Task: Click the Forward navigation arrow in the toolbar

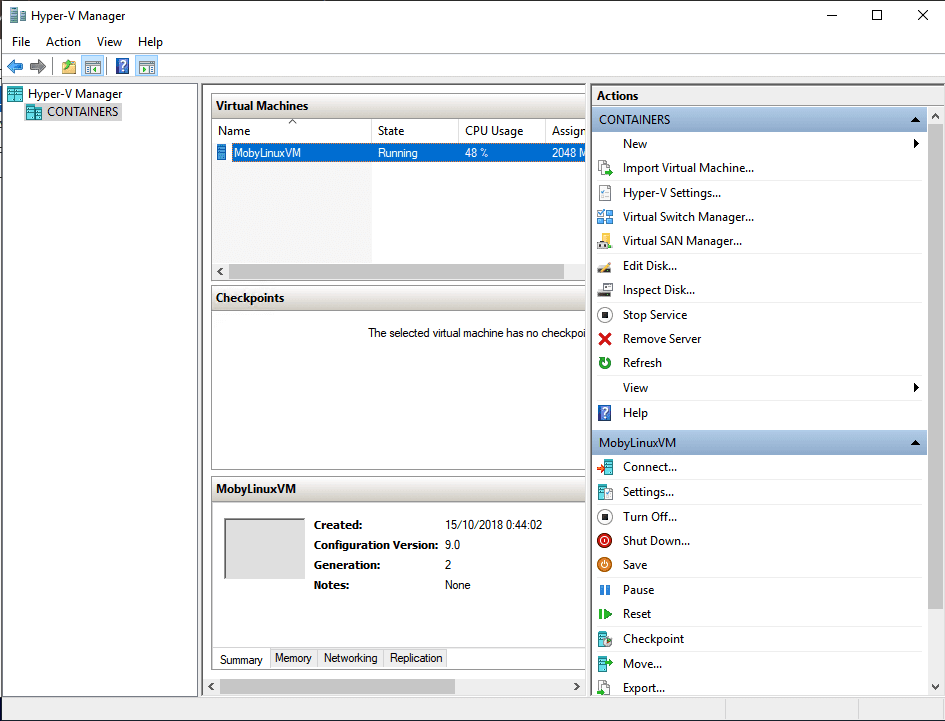Action: coord(37,65)
